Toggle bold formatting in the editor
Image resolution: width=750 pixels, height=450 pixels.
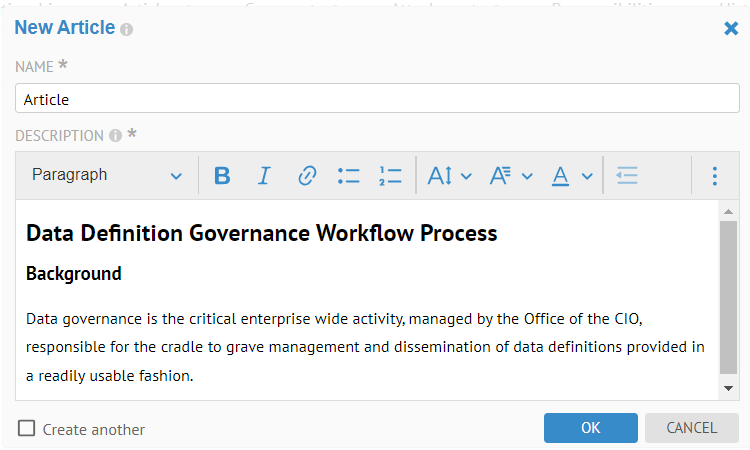pos(222,176)
